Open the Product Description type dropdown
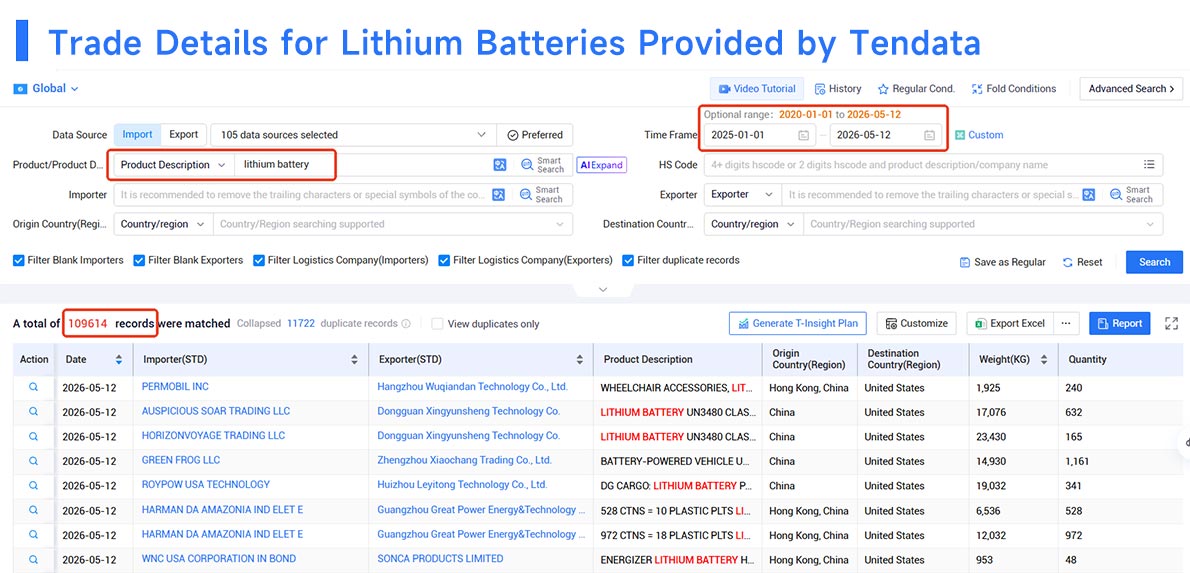 click(x=174, y=165)
